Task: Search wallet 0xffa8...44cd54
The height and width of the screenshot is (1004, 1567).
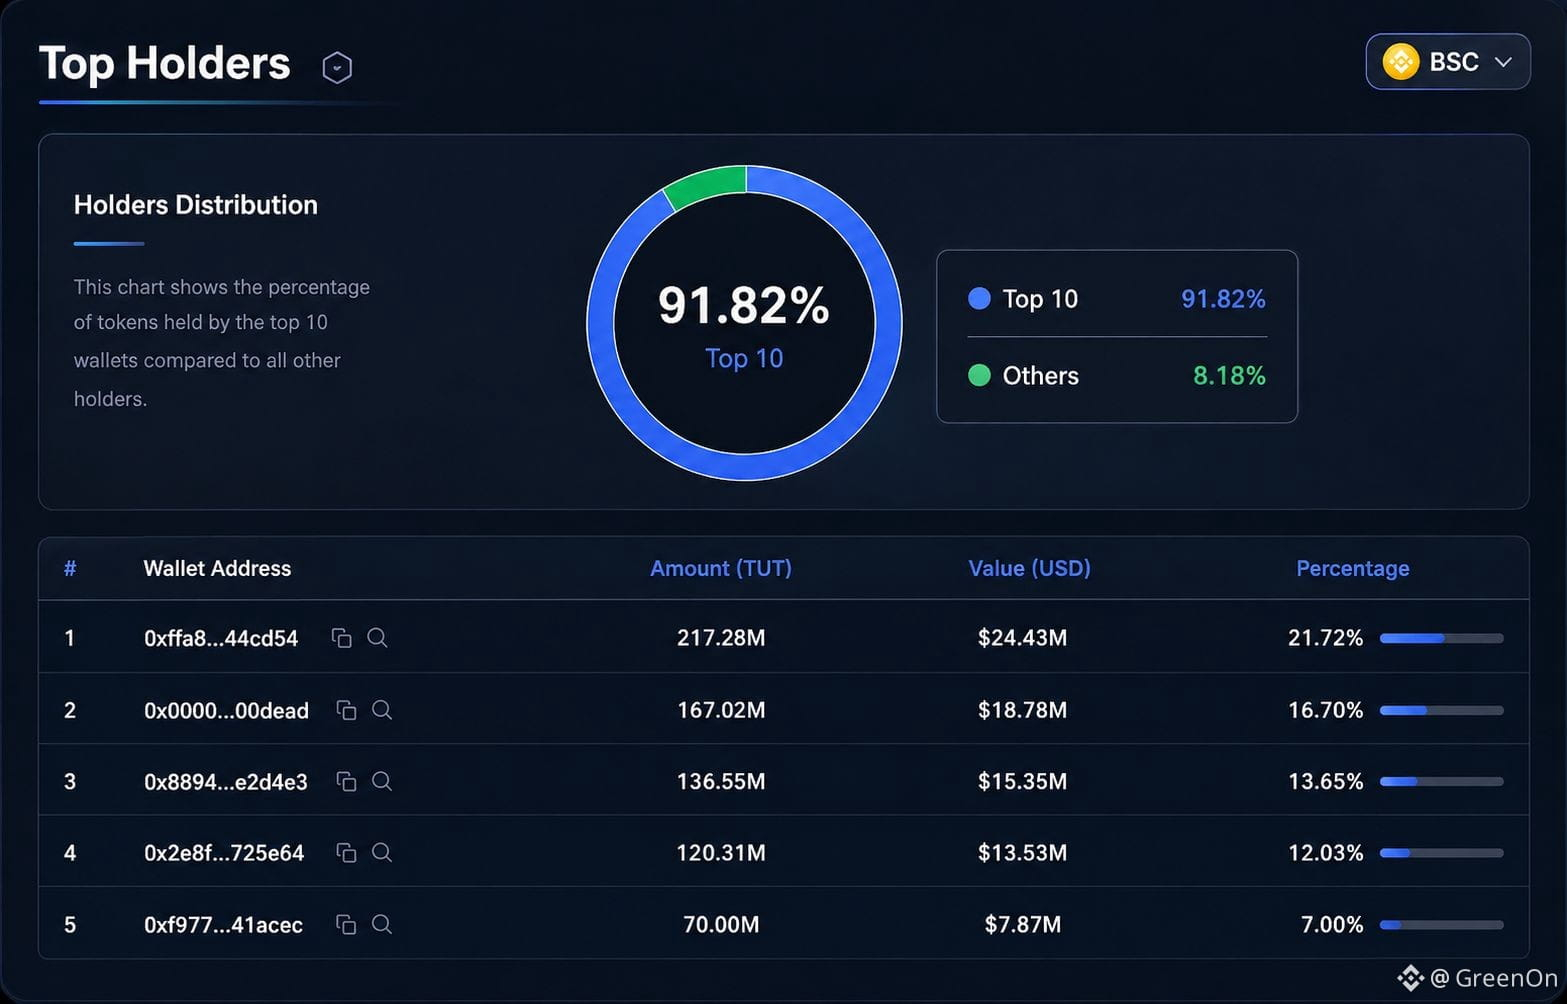Action: 377,638
